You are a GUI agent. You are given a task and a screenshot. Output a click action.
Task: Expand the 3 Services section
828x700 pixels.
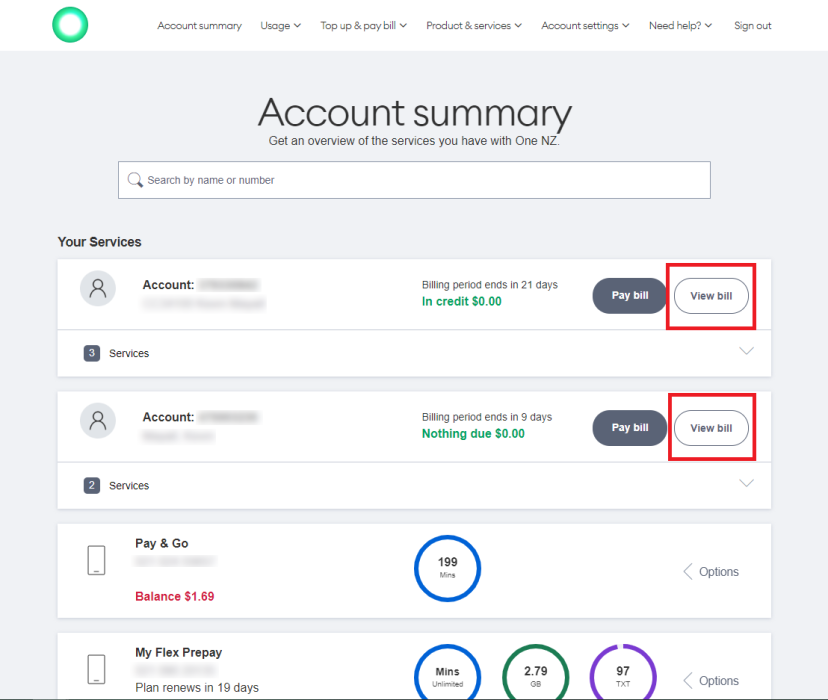pyautogui.click(x=746, y=351)
